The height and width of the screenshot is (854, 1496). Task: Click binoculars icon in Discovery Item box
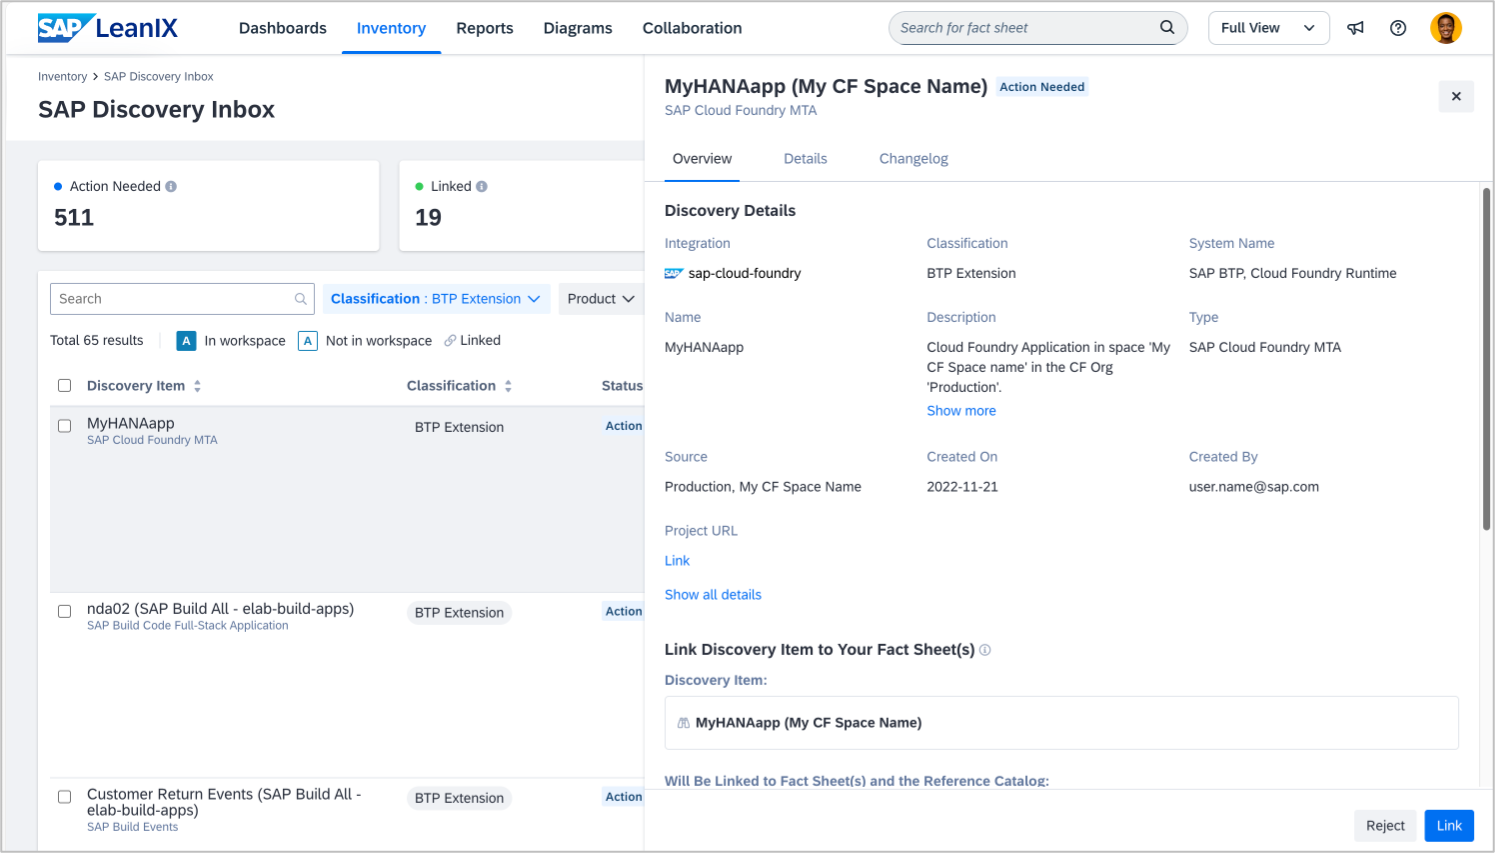click(684, 723)
